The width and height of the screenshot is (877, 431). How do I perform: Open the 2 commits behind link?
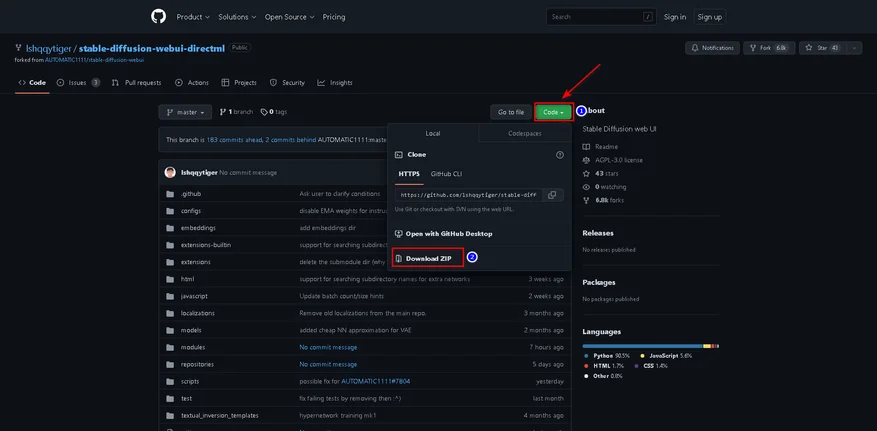coord(291,140)
